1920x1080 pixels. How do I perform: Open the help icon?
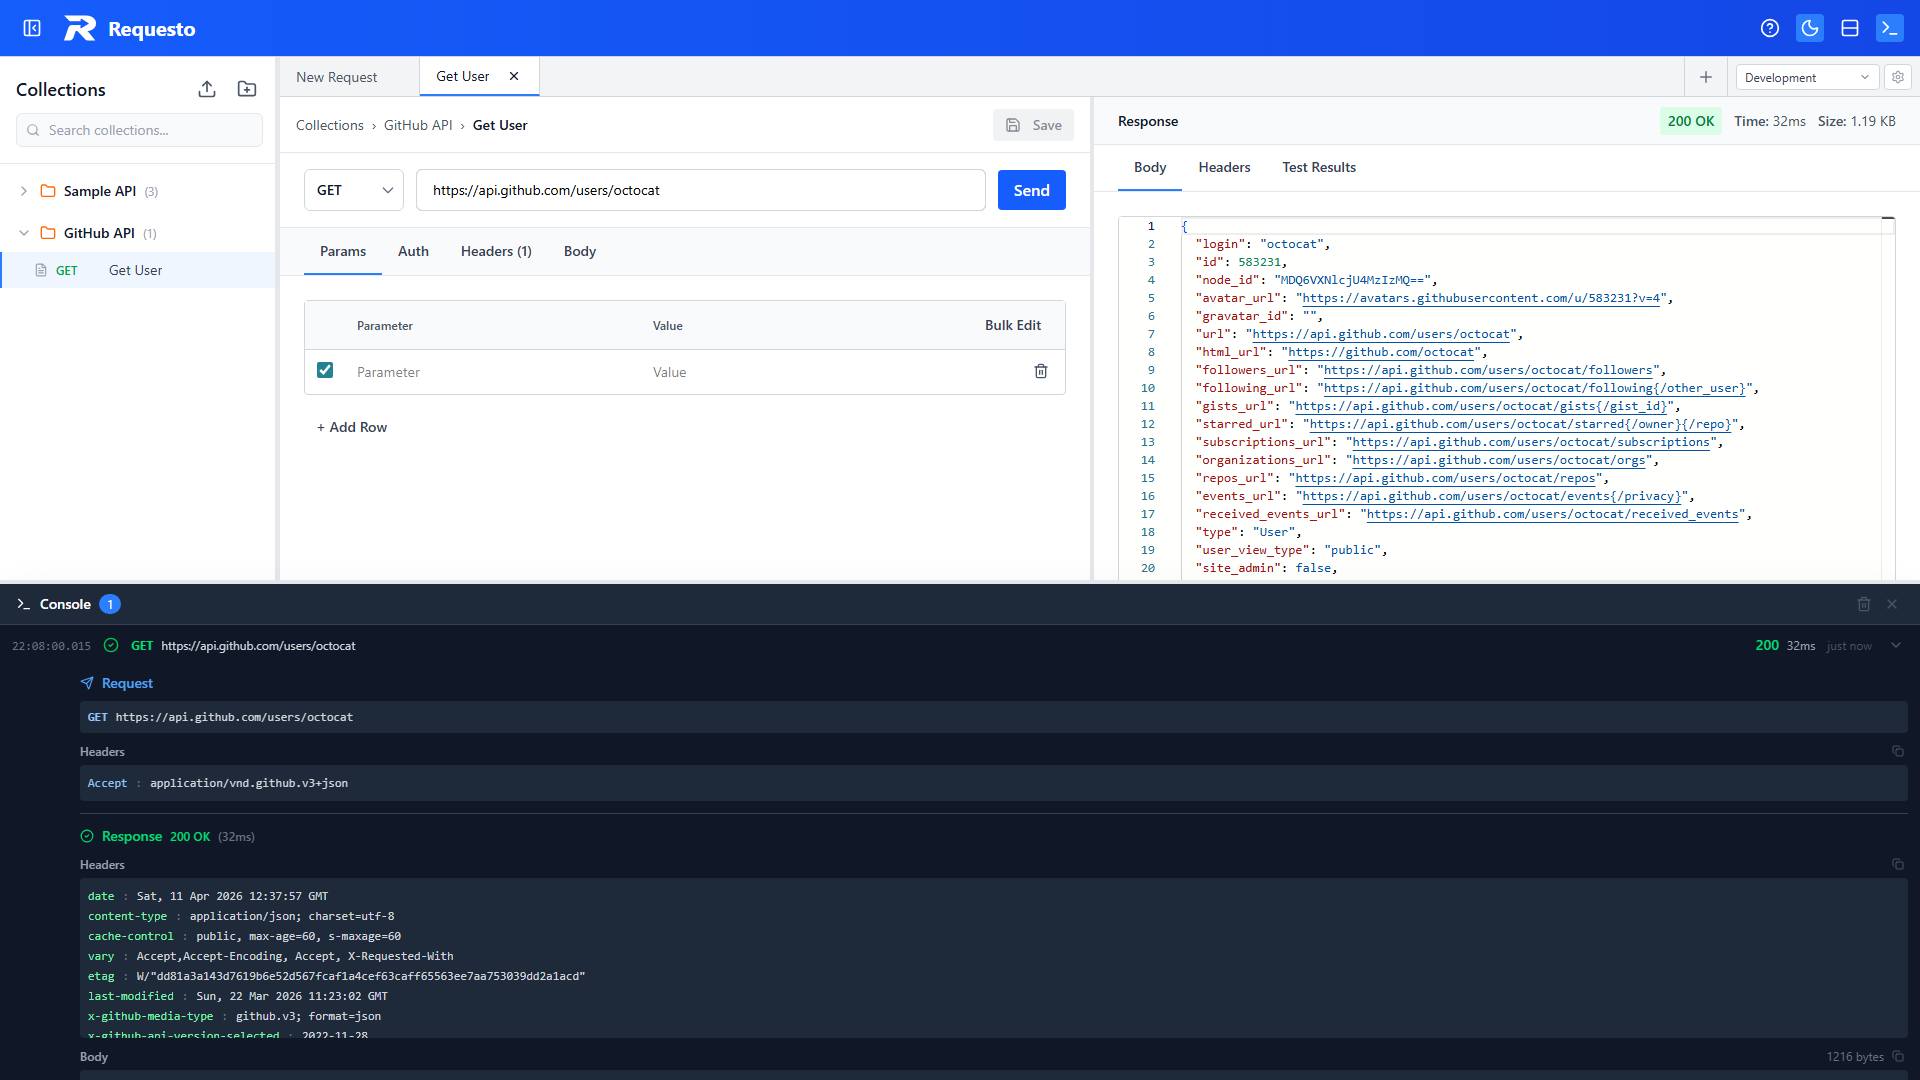1770,28
